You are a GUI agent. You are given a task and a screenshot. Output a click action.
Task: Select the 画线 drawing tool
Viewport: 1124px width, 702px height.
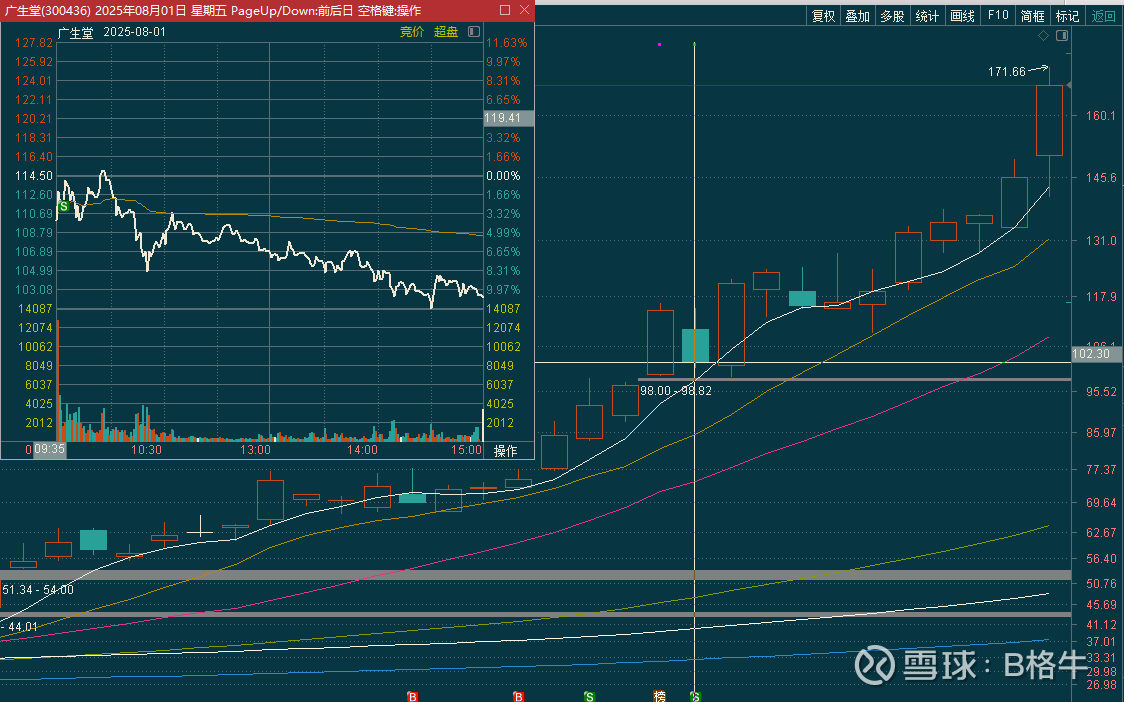[x=962, y=16]
